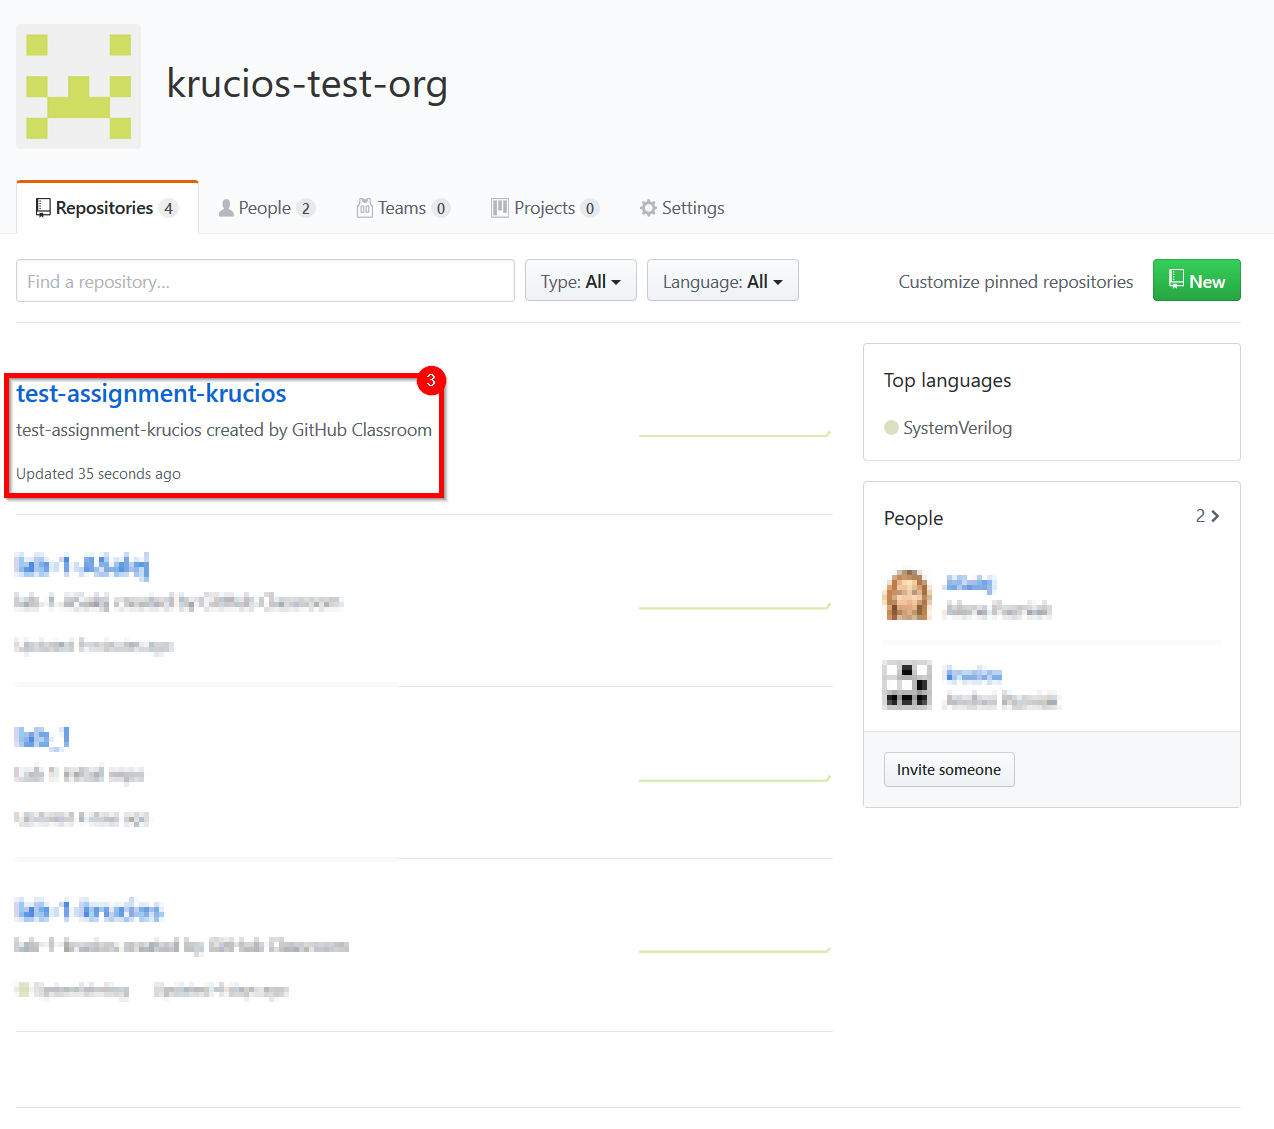1274x1129 pixels.
Task: Expand the Language: All filter
Action: 722,281
